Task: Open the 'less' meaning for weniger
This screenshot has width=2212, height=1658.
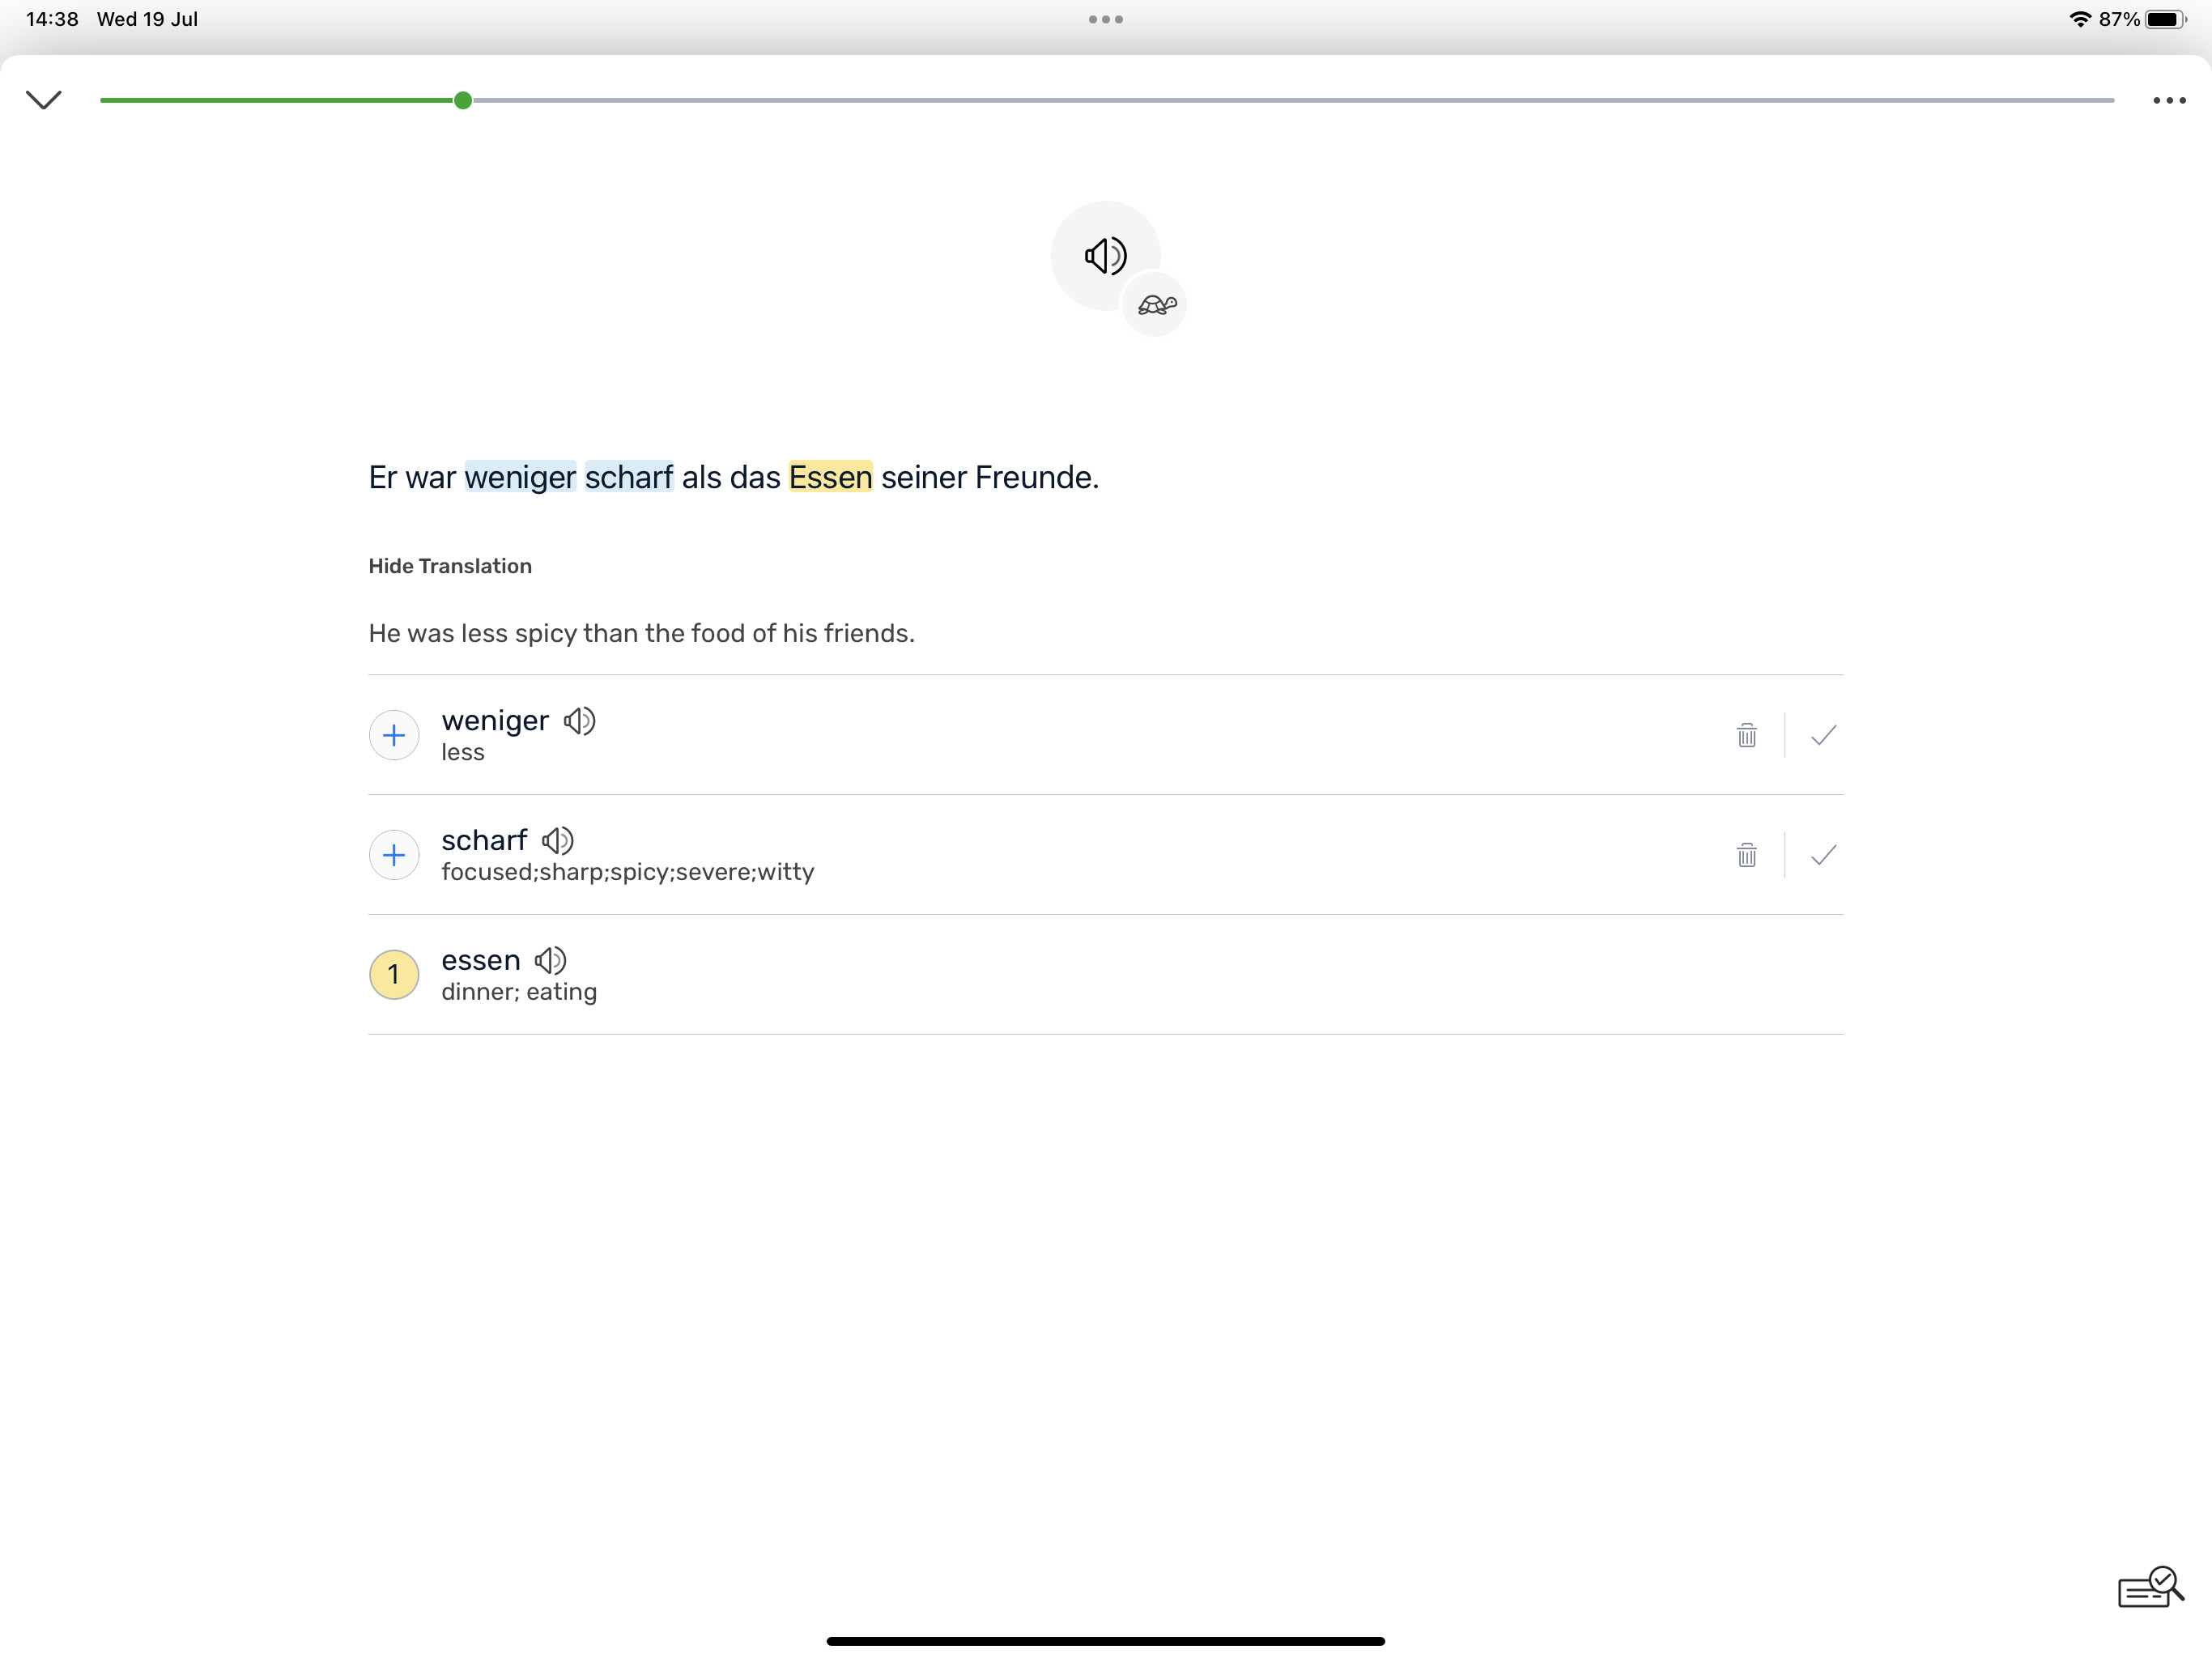Action: 463,752
